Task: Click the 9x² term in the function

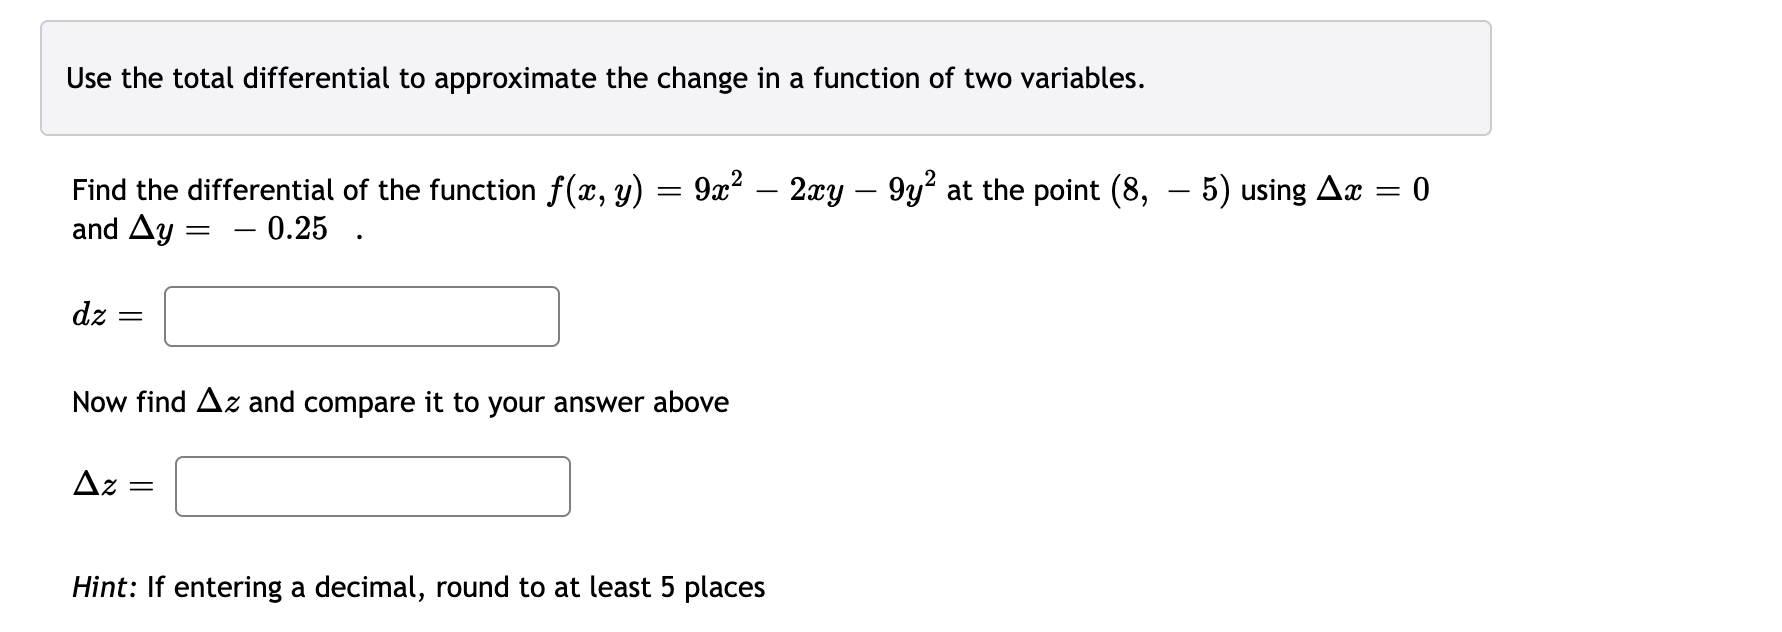Action: pyautogui.click(x=716, y=188)
